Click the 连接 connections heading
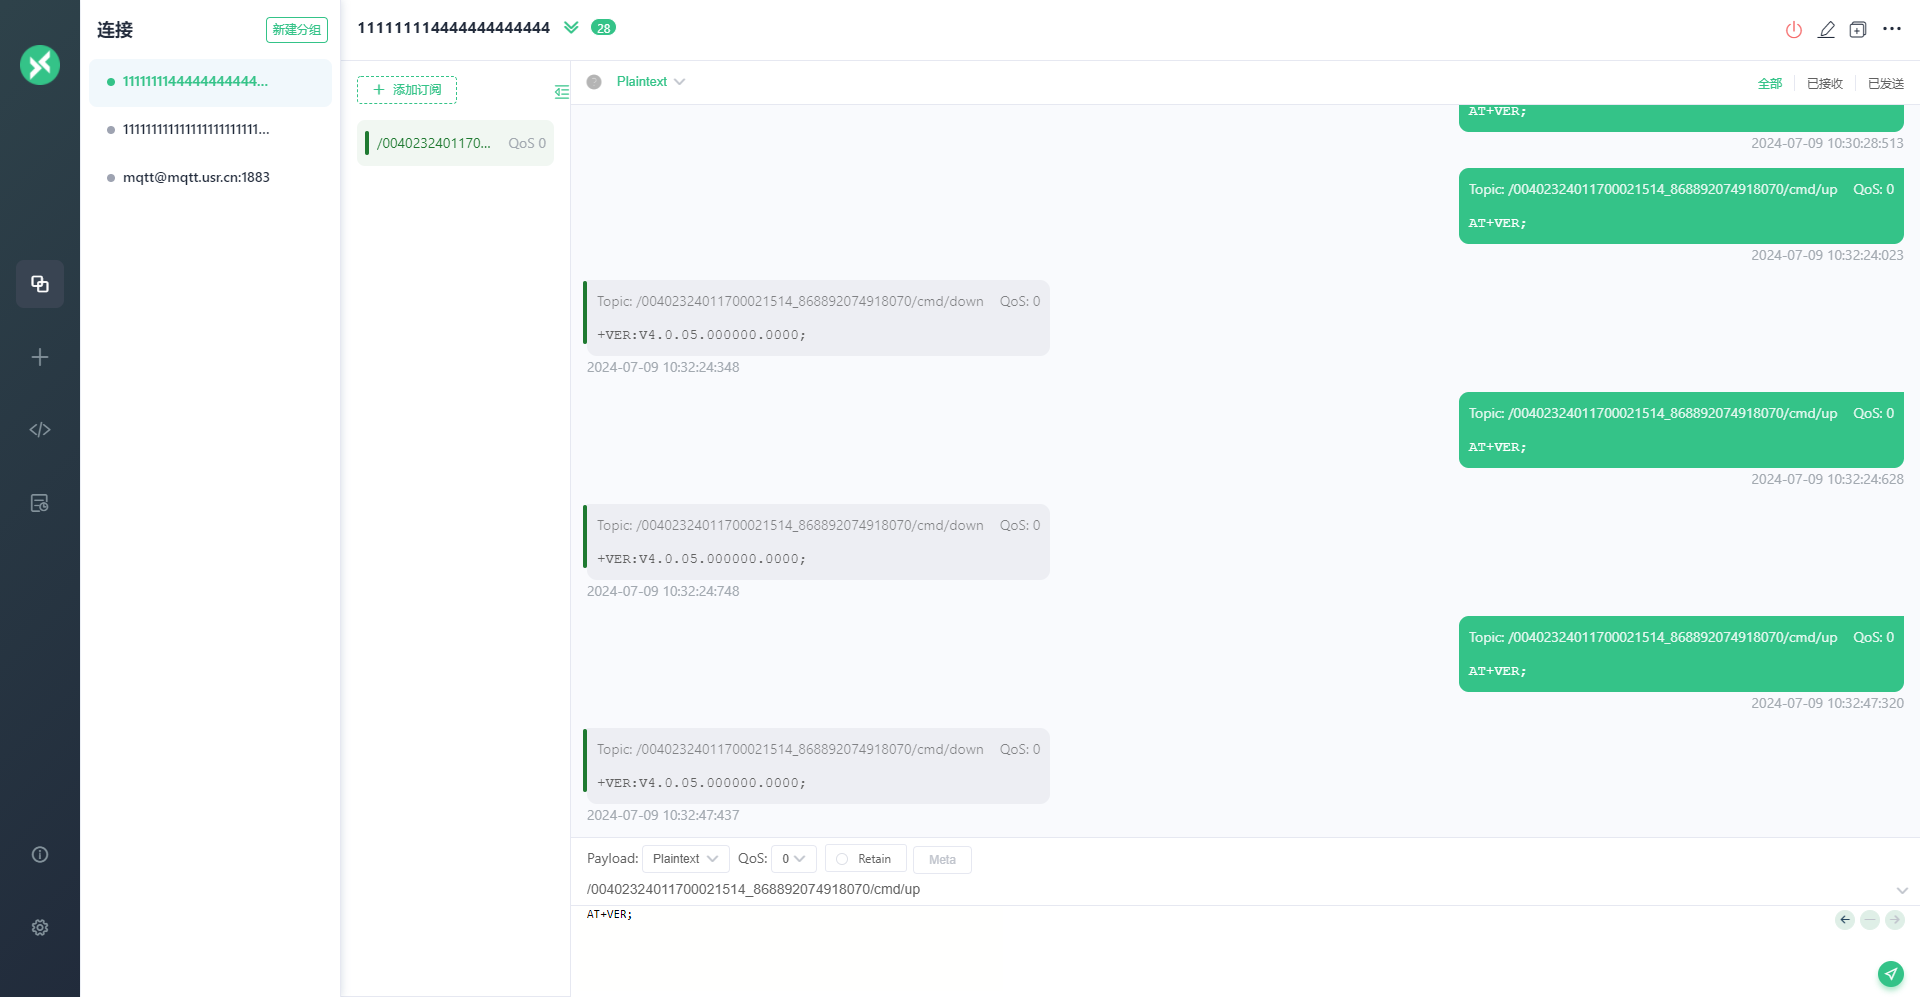1920x997 pixels. [115, 30]
